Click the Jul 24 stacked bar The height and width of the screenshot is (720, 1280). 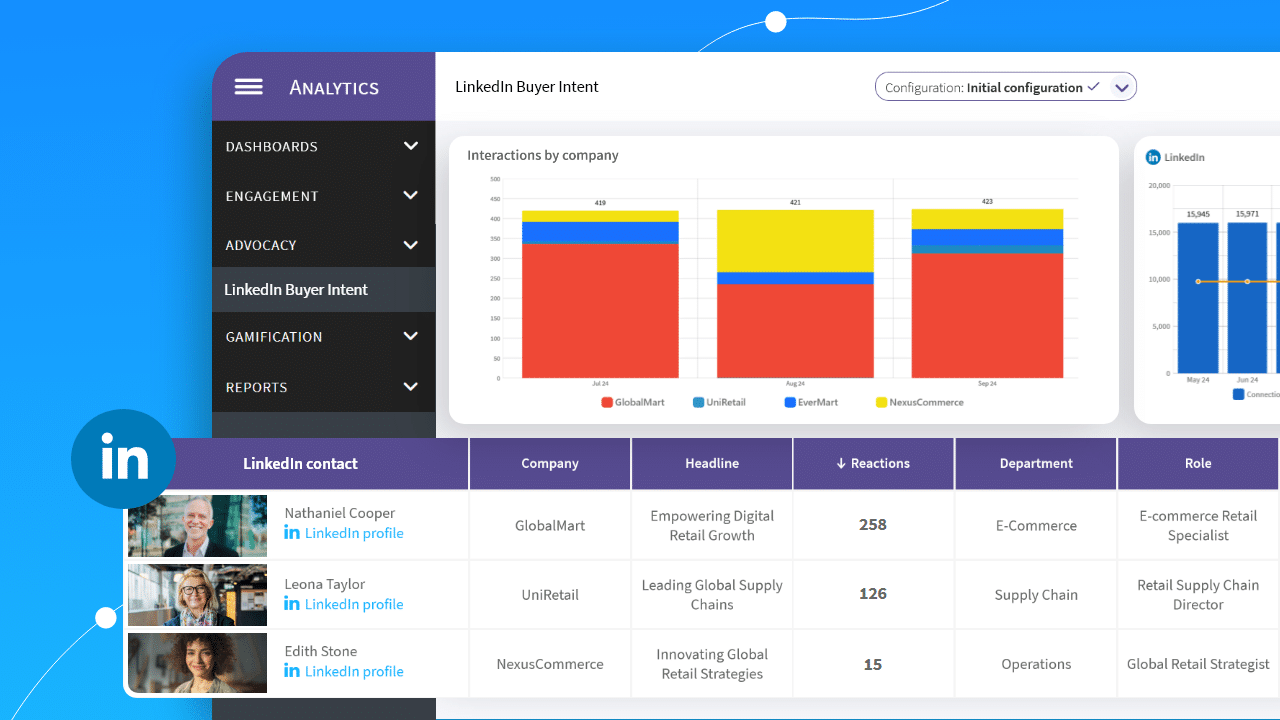pos(600,294)
